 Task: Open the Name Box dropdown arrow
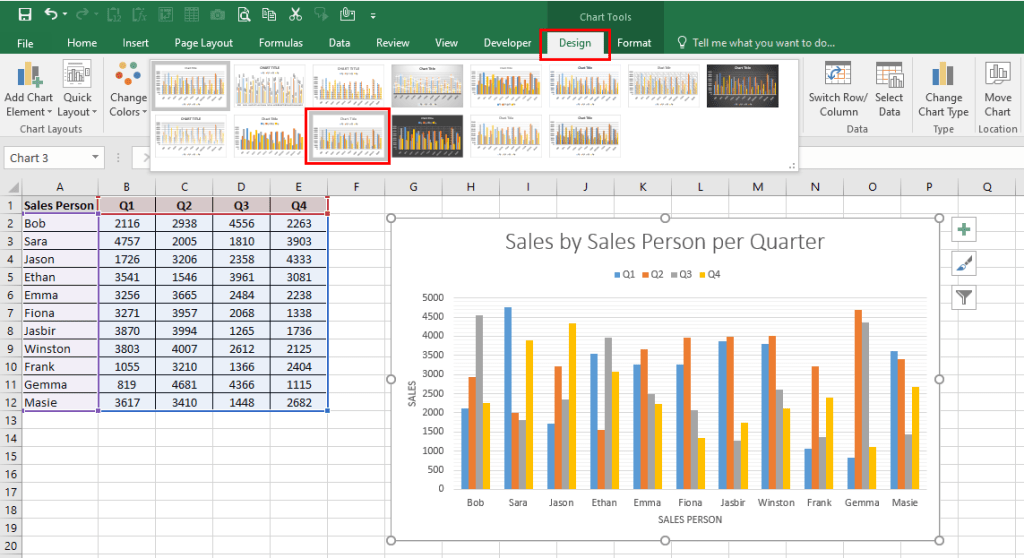(95, 157)
